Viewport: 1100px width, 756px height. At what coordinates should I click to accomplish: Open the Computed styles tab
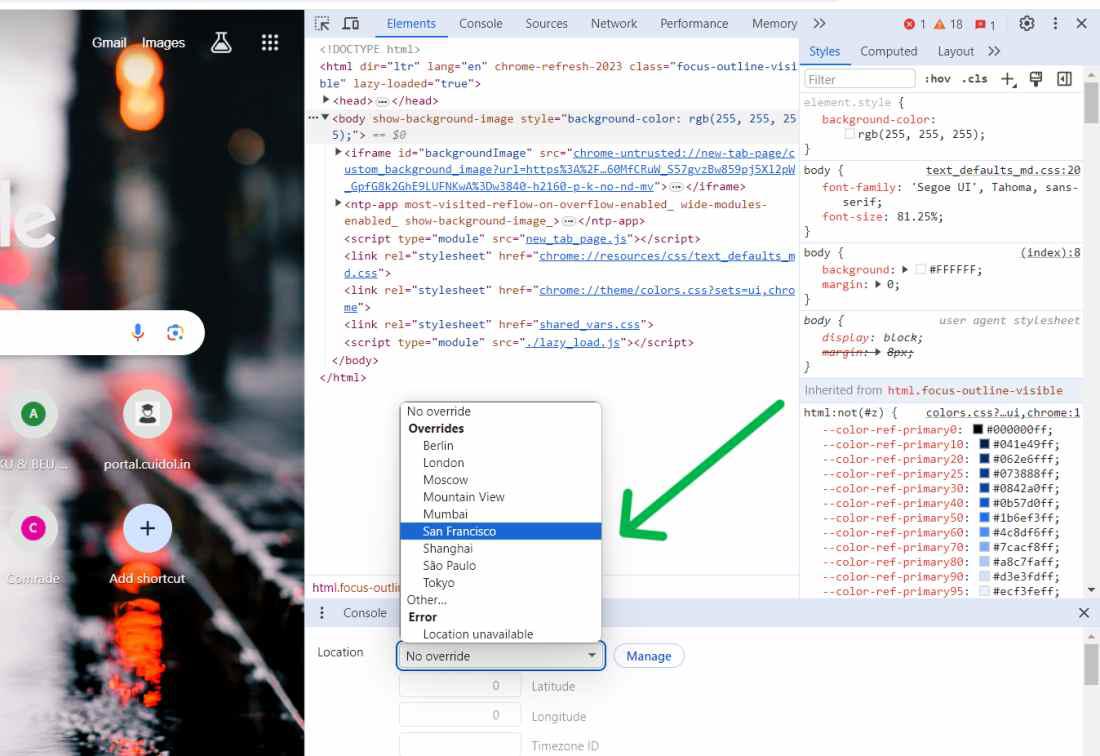click(889, 51)
